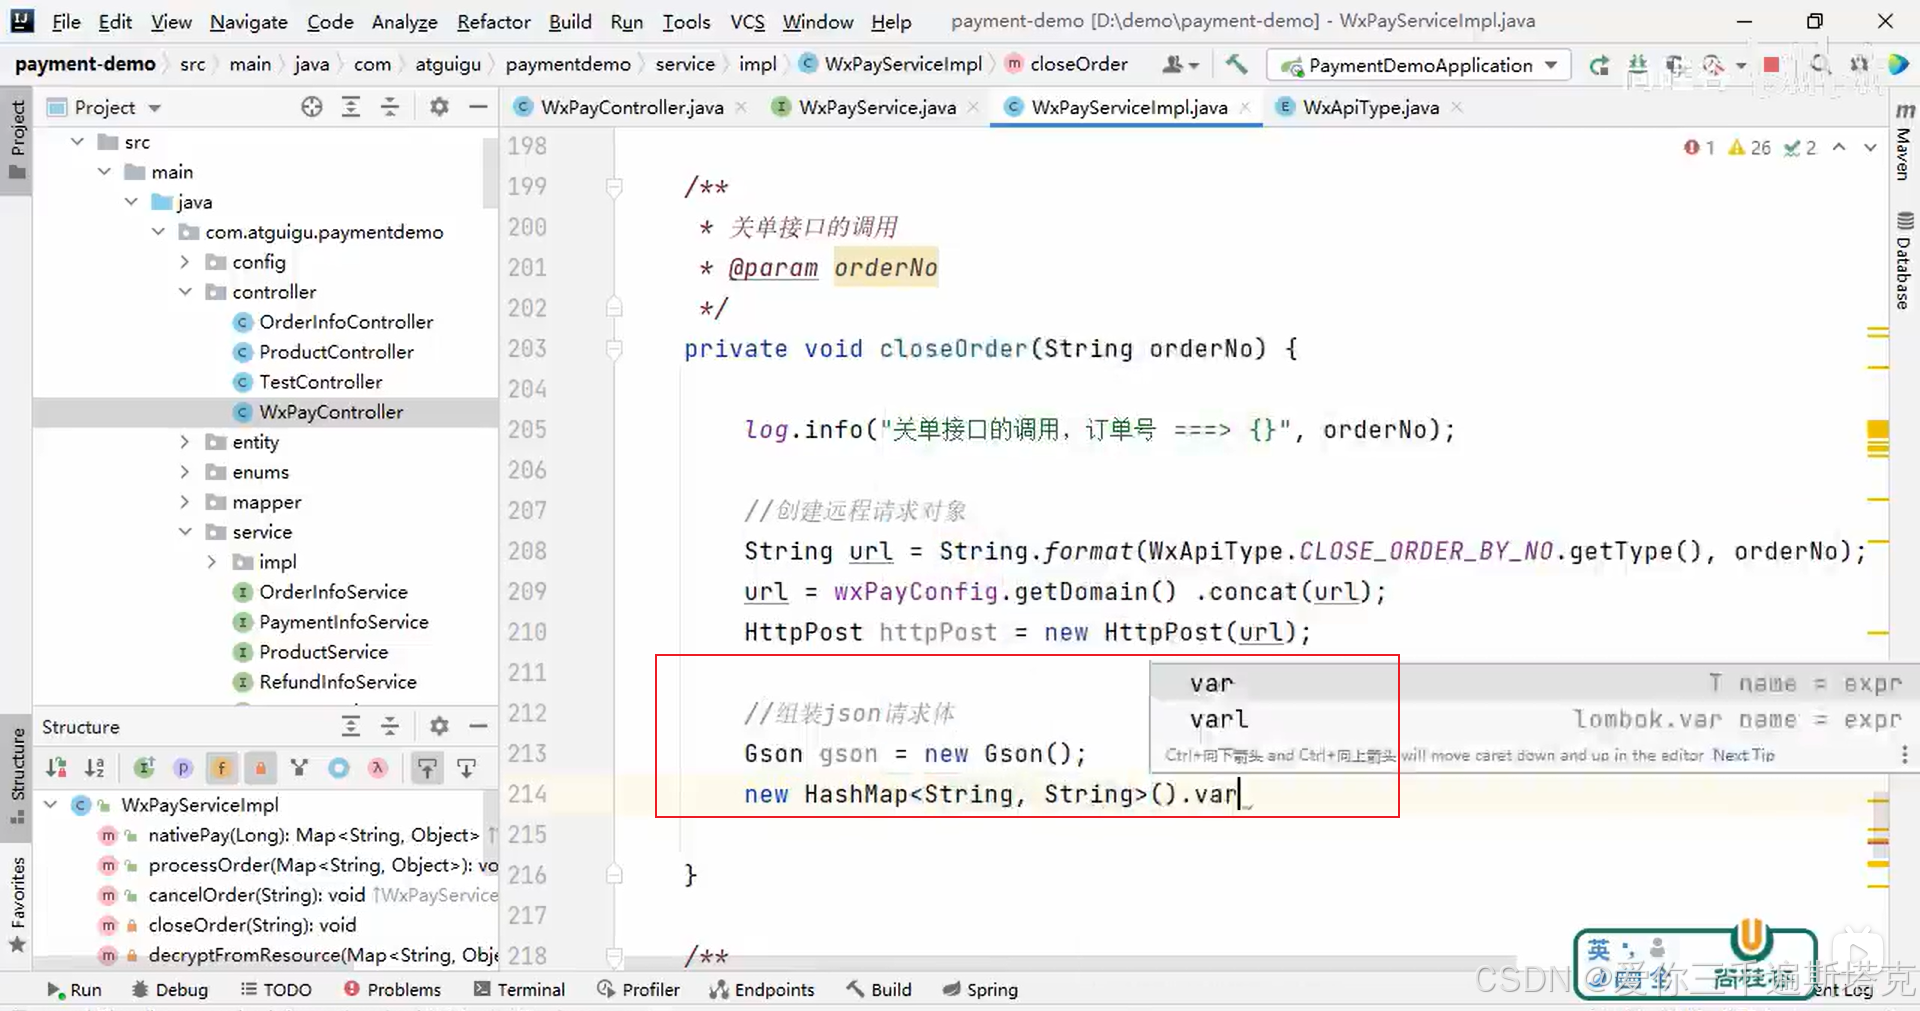Expand the mapper package
Screen dimensions: 1920x1011
(185, 502)
